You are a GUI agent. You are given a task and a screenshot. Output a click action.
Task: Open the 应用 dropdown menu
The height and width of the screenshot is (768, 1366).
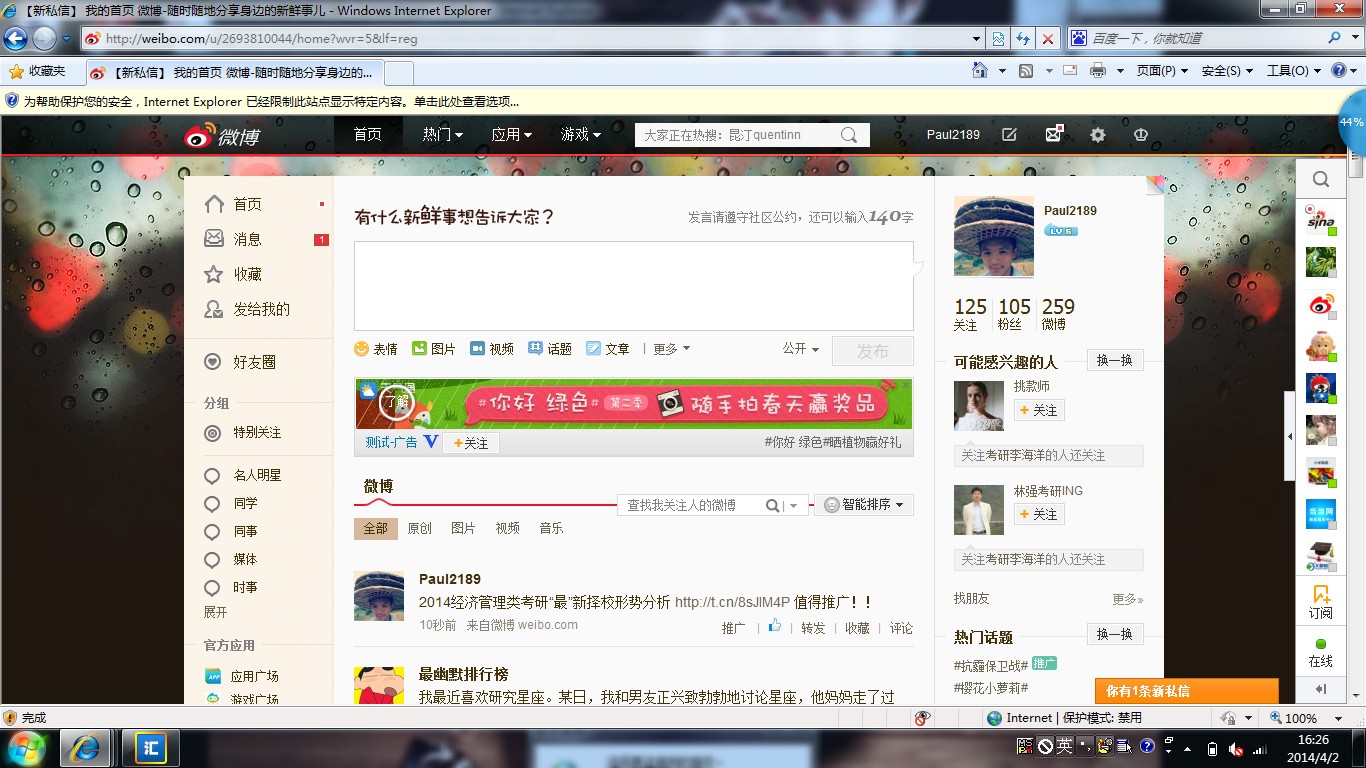pos(512,135)
